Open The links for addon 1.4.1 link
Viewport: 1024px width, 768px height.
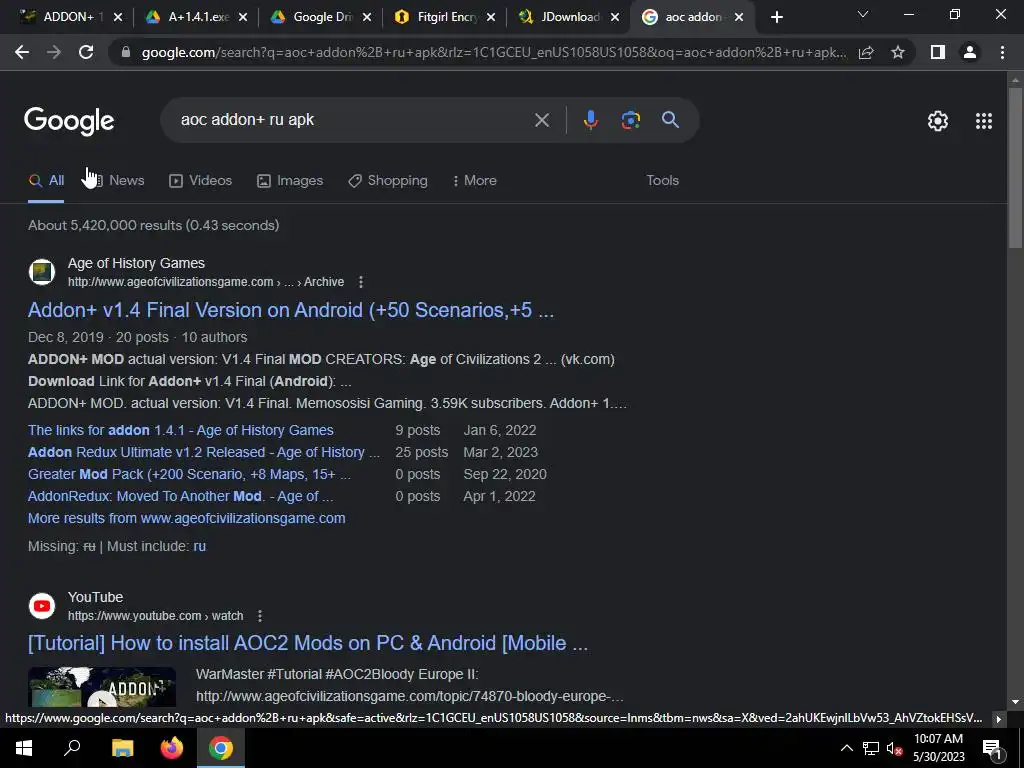point(180,430)
